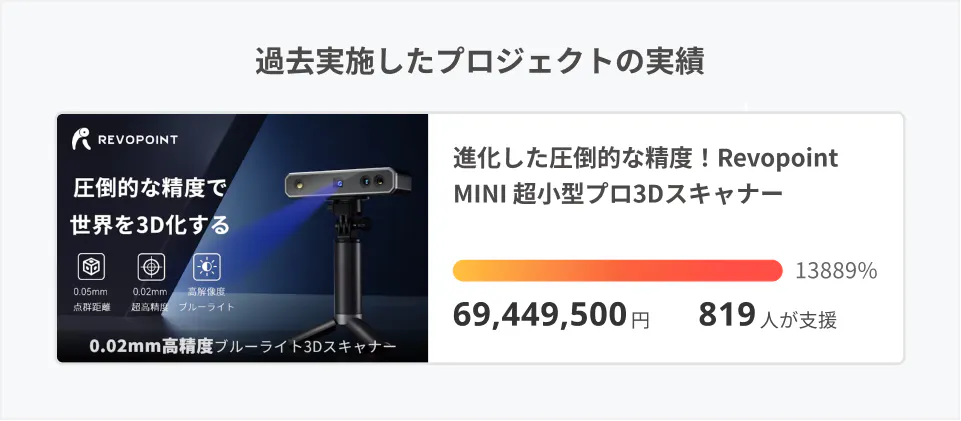Click the orange-red funding progress bar
961x421 pixels.
[x=617, y=271]
